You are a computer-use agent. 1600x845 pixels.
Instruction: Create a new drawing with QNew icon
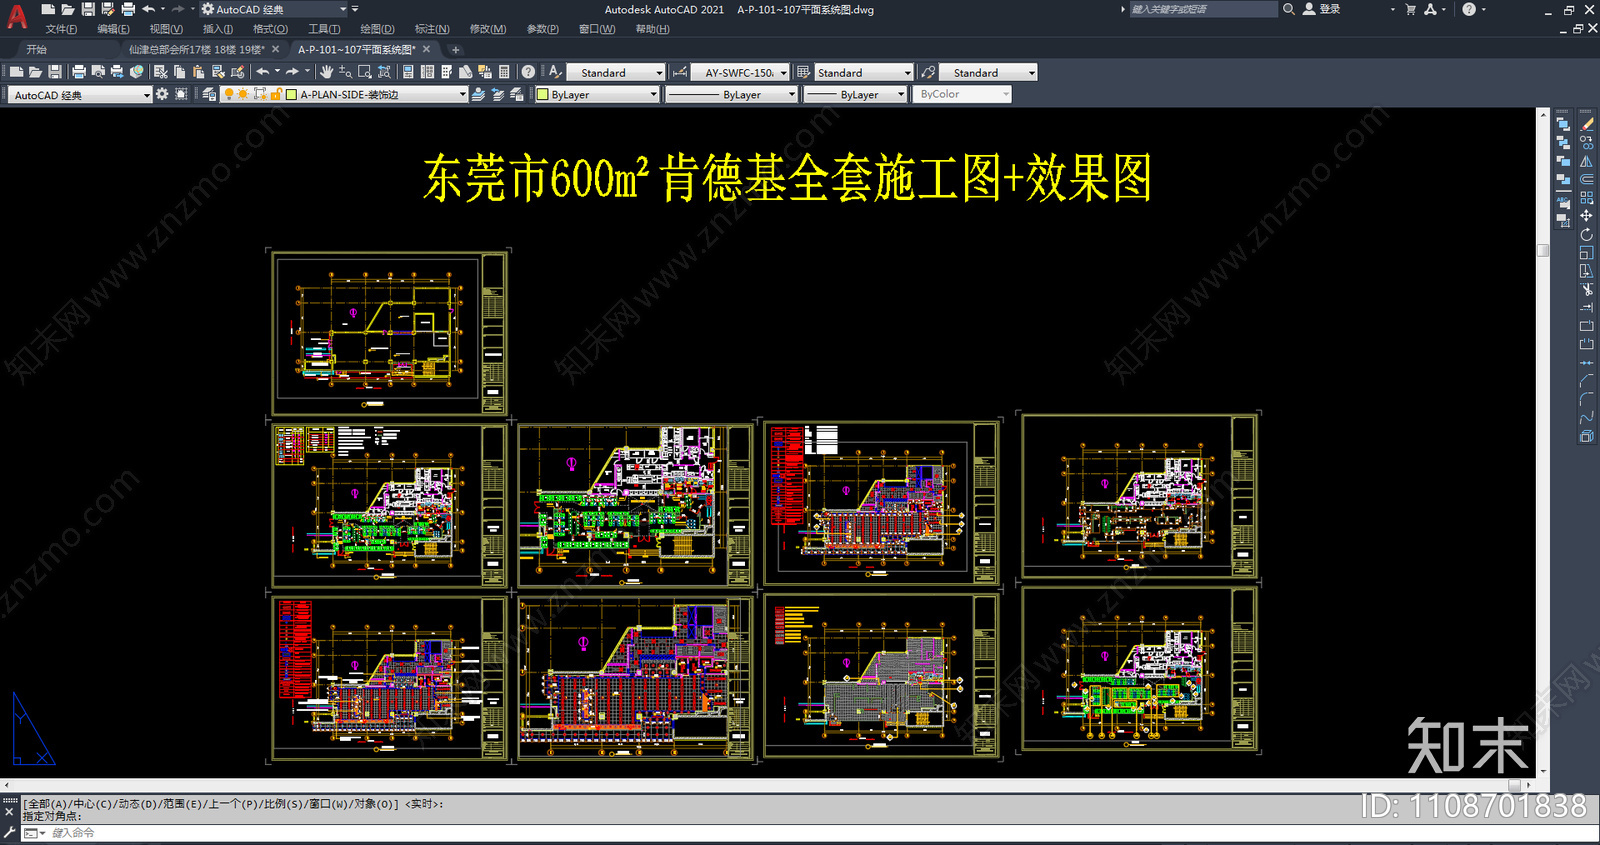click(16, 72)
